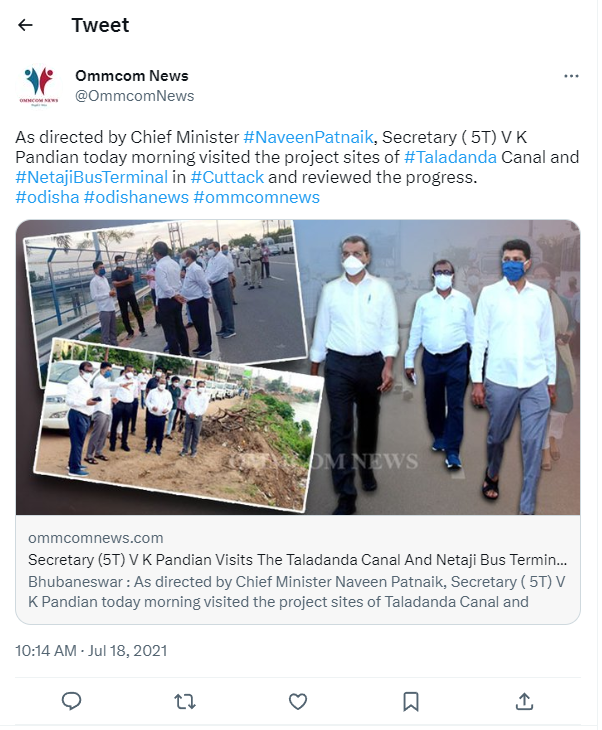Open the article preview collage image
The width and height of the screenshot is (602, 730).
298,367
